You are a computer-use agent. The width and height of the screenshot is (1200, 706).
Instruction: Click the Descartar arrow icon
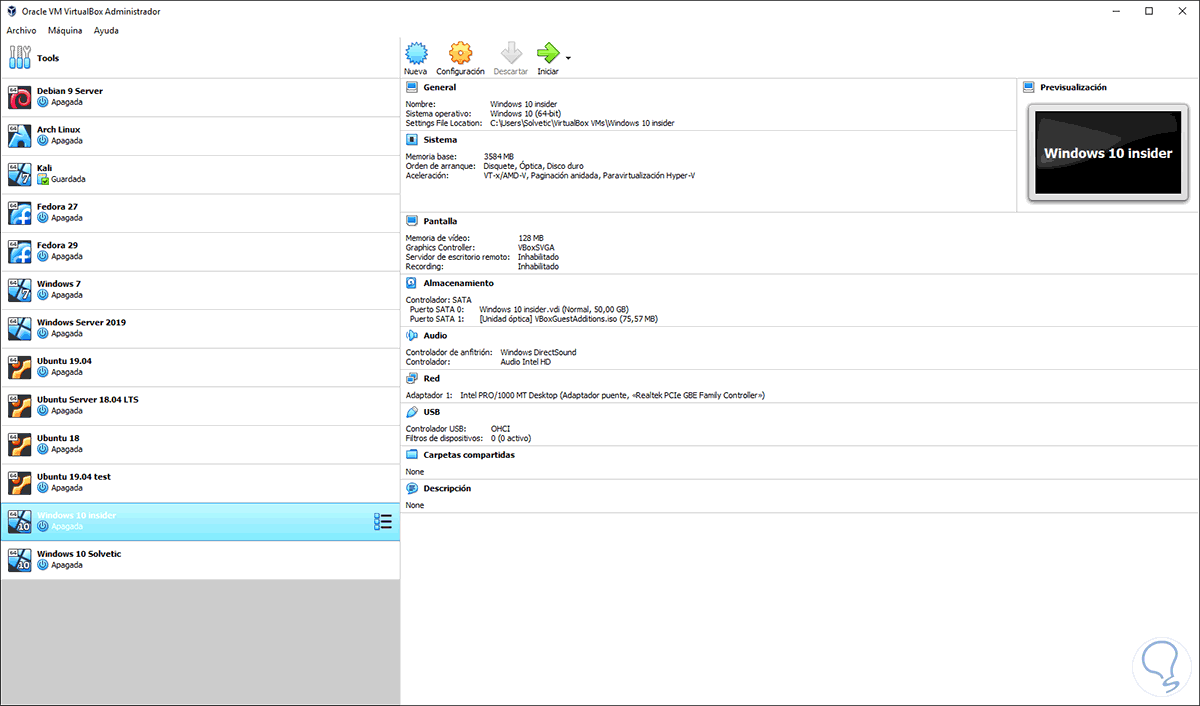click(x=511, y=53)
